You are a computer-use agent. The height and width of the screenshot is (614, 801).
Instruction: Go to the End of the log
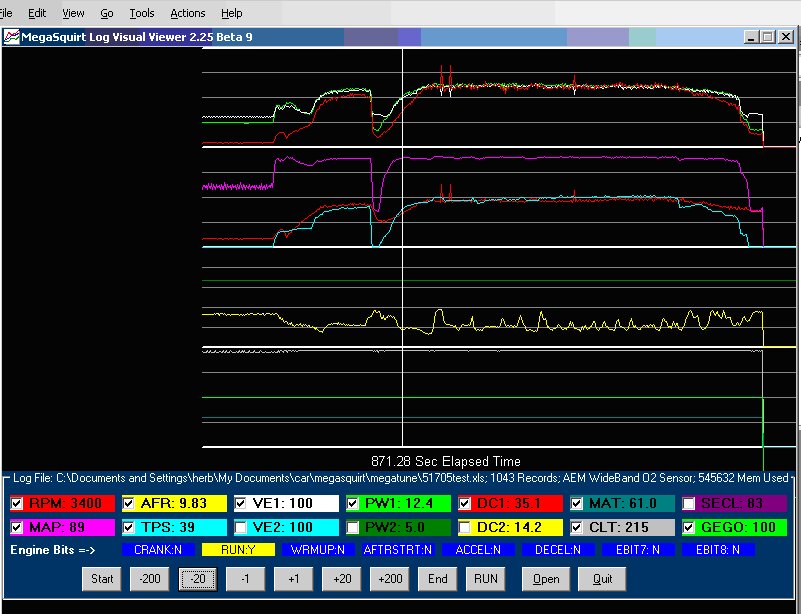pyautogui.click(x=438, y=579)
